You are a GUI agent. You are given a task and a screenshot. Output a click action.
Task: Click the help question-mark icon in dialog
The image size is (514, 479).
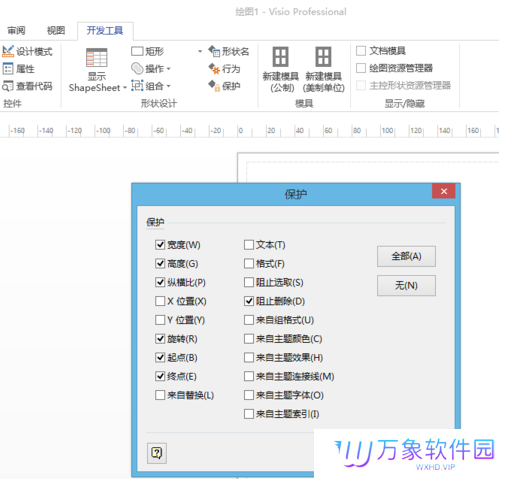(x=157, y=453)
